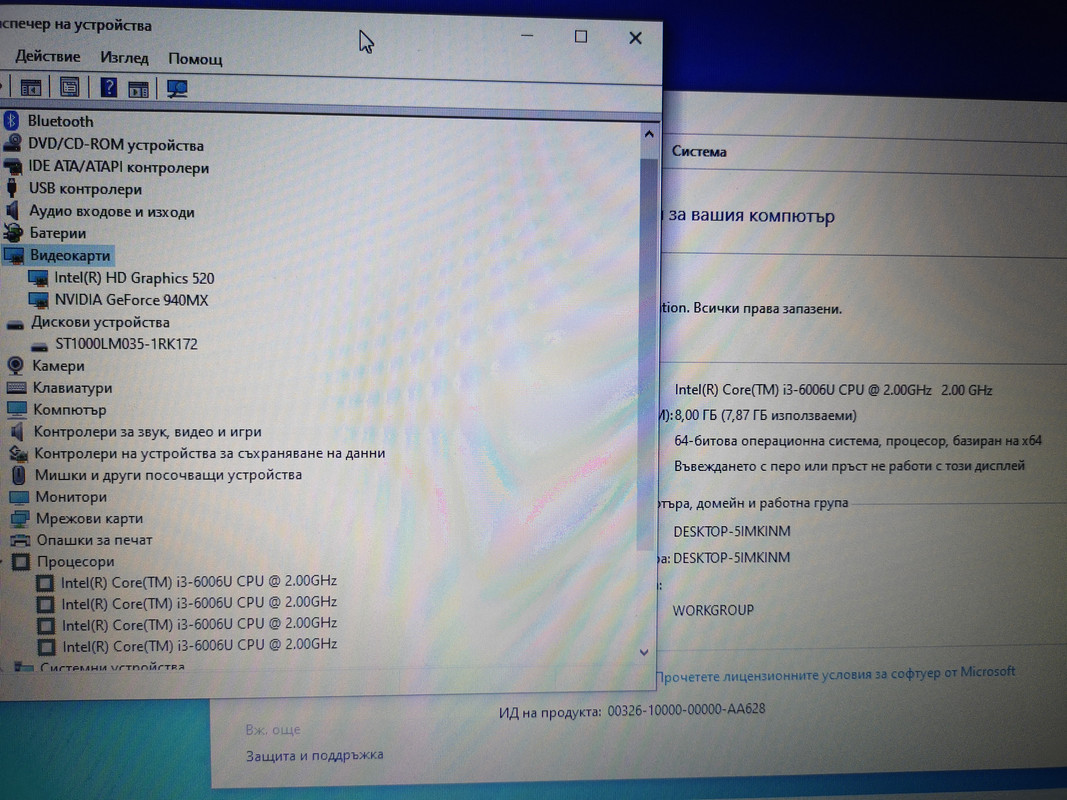Viewport: 1067px width, 800px height.
Task: Select the first i3-6006U processor entry
Action: pyautogui.click(x=199, y=582)
